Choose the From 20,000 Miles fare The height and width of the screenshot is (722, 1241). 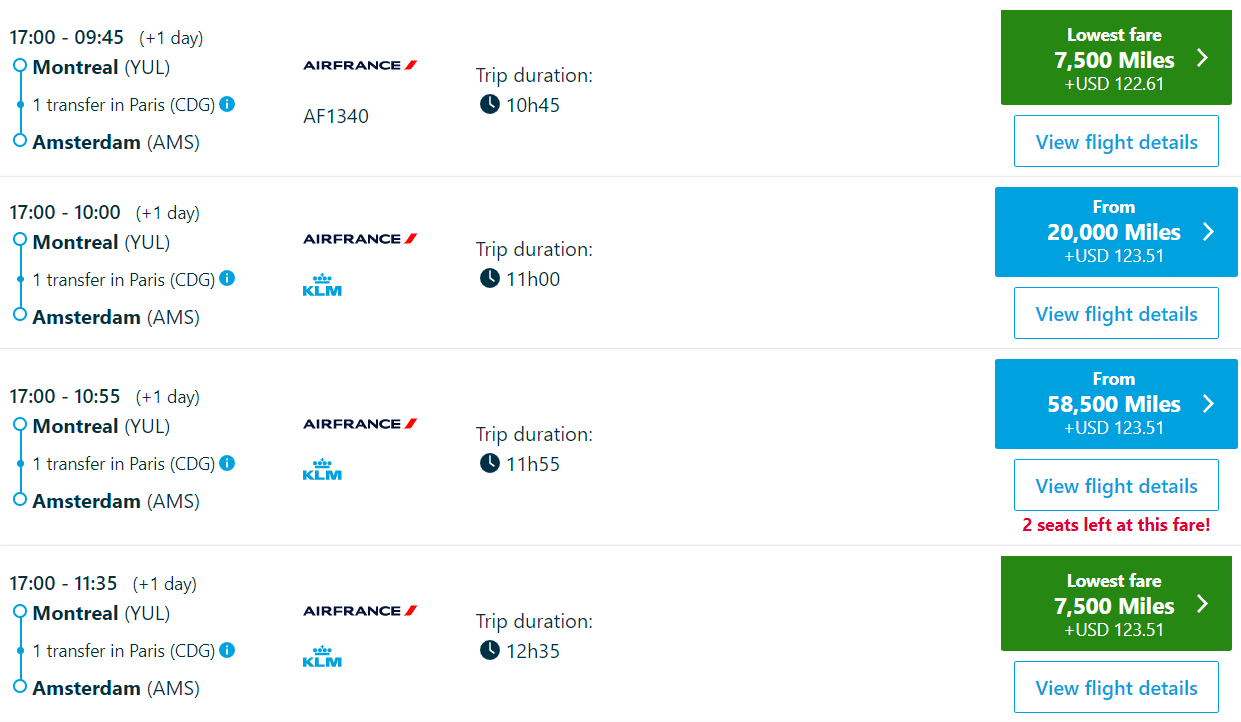(x=1116, y=232)
